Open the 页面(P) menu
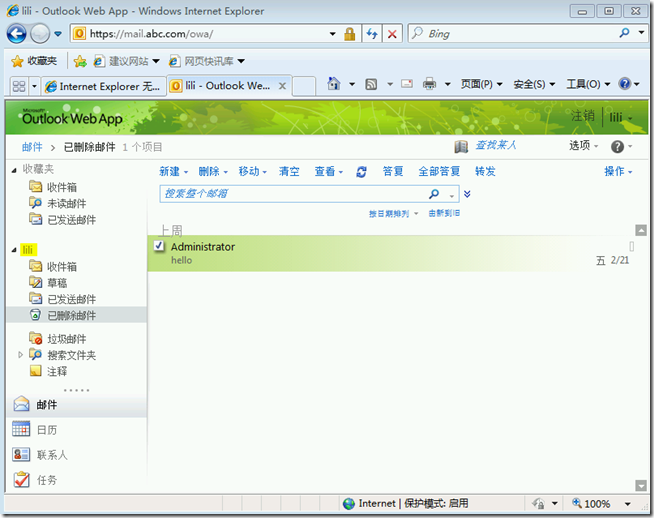Viewport: 654px width, 518px height. pyautogui.click(x=481, y=84)
